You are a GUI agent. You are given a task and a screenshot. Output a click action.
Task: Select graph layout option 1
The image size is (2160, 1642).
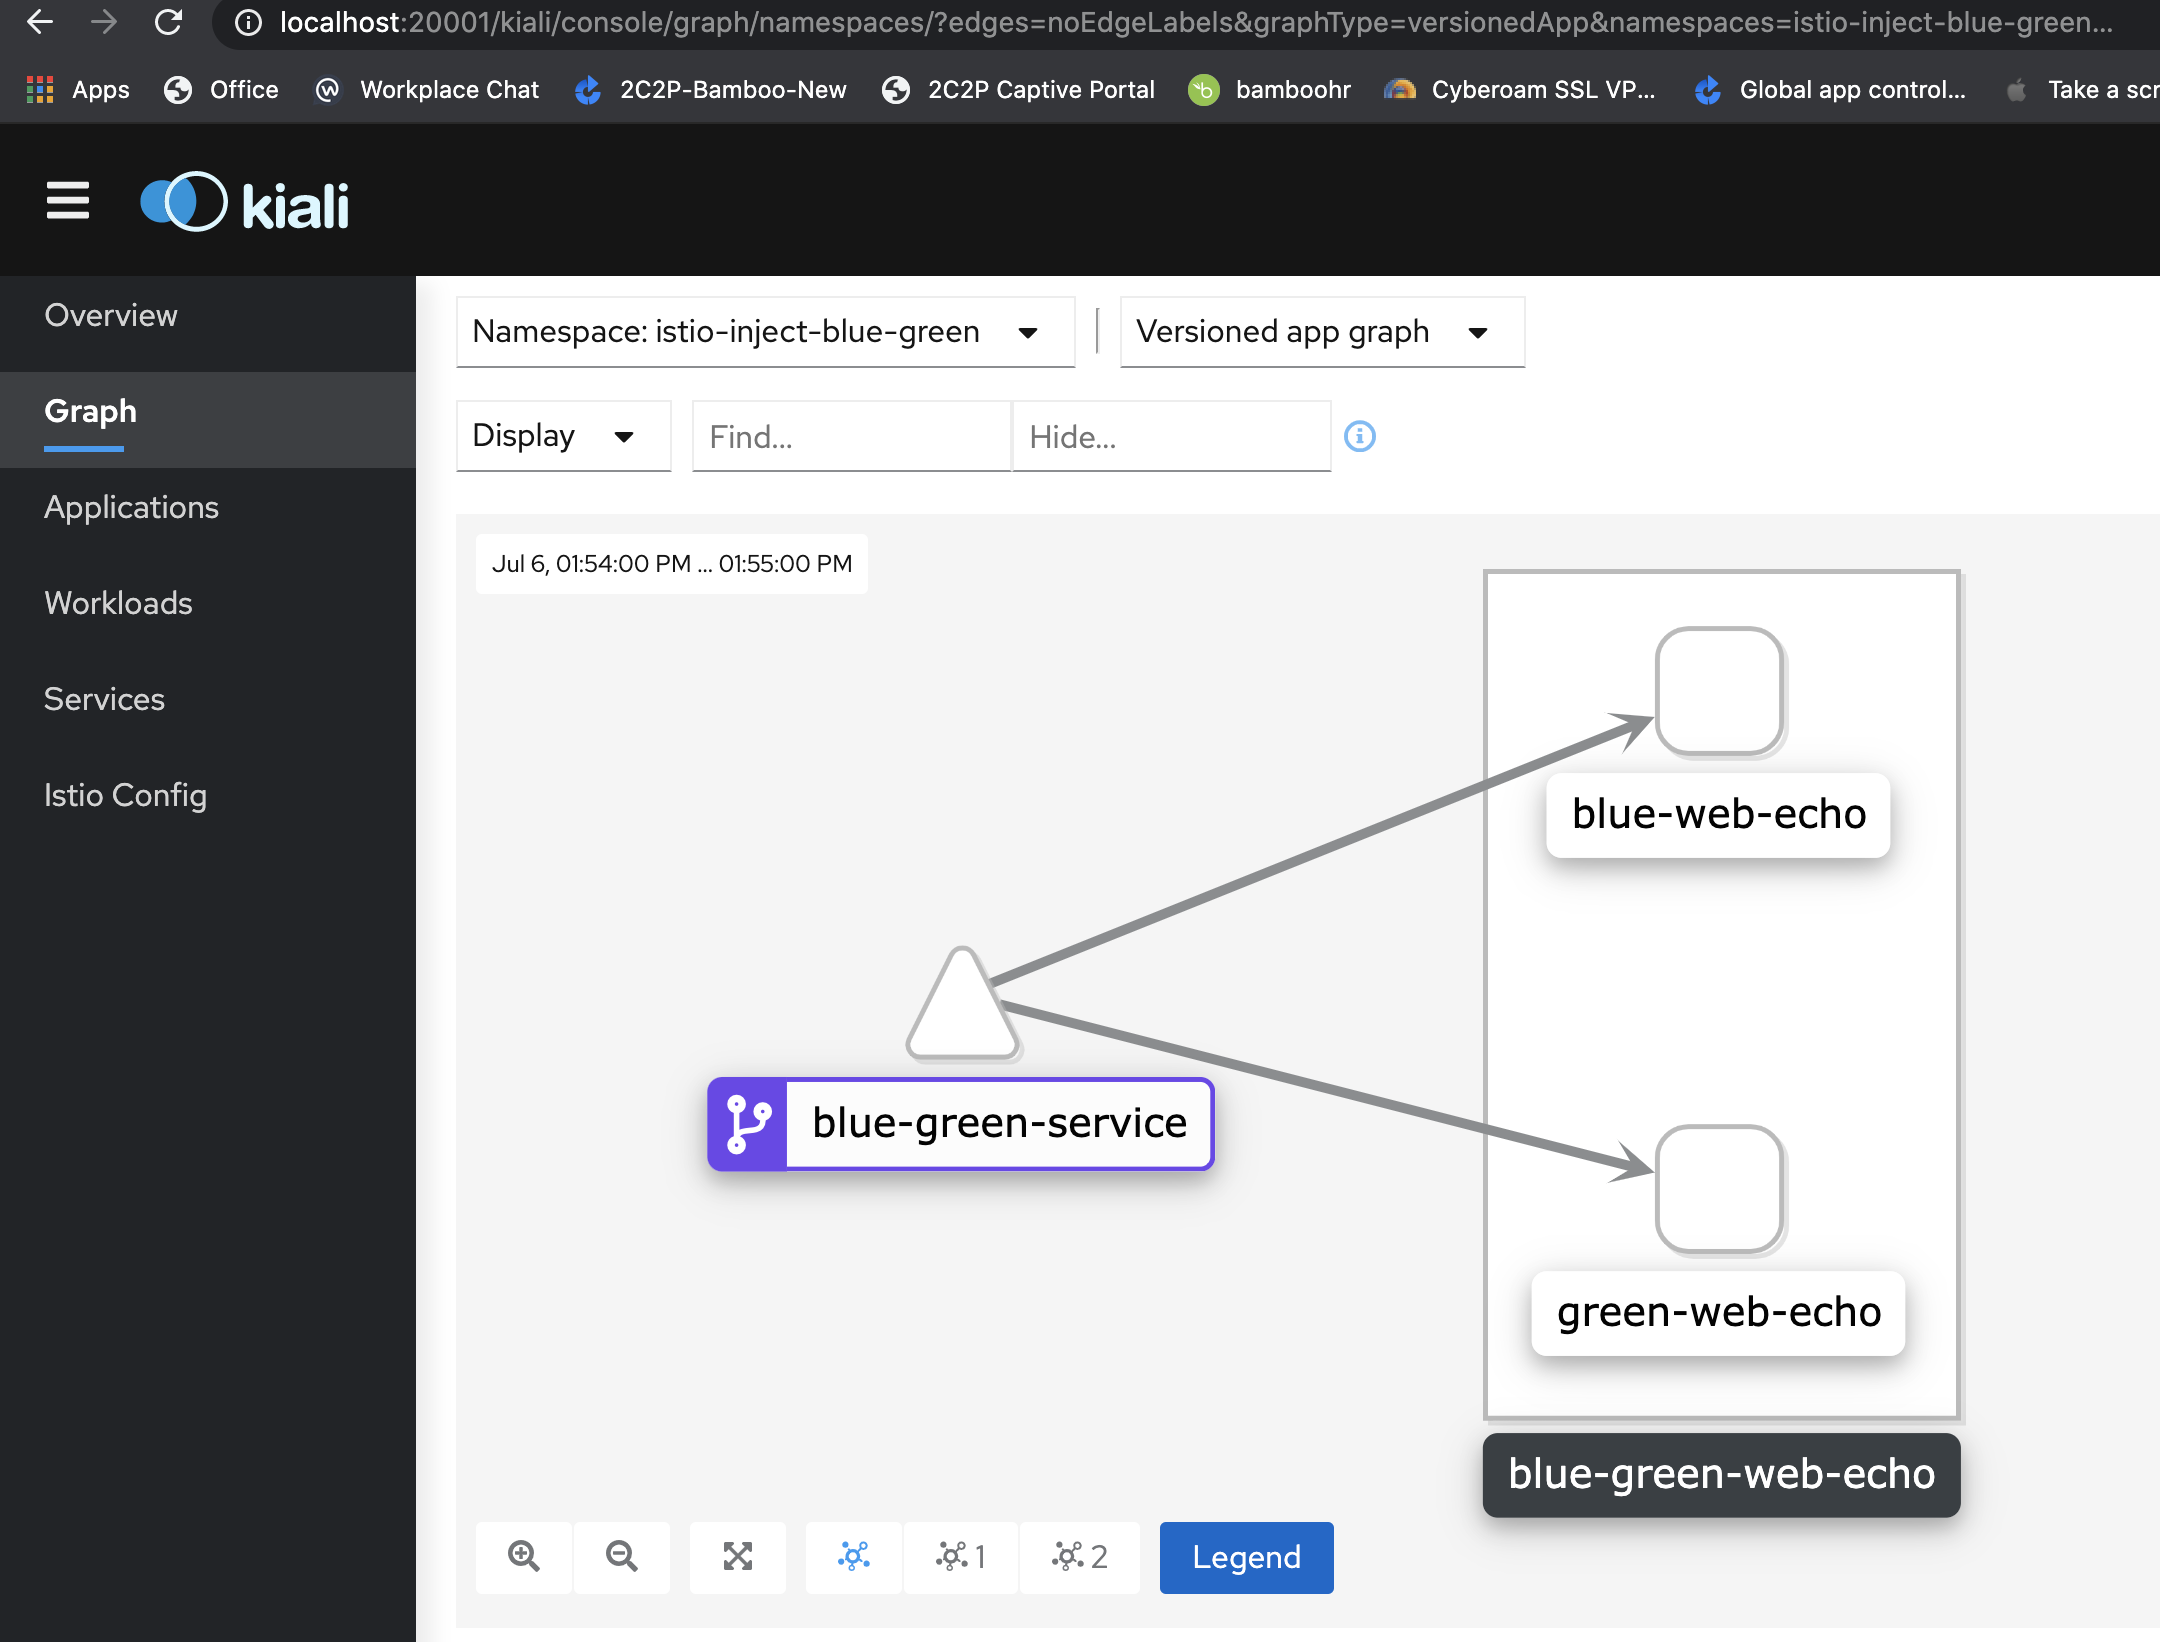click(x=961, y=1556)
